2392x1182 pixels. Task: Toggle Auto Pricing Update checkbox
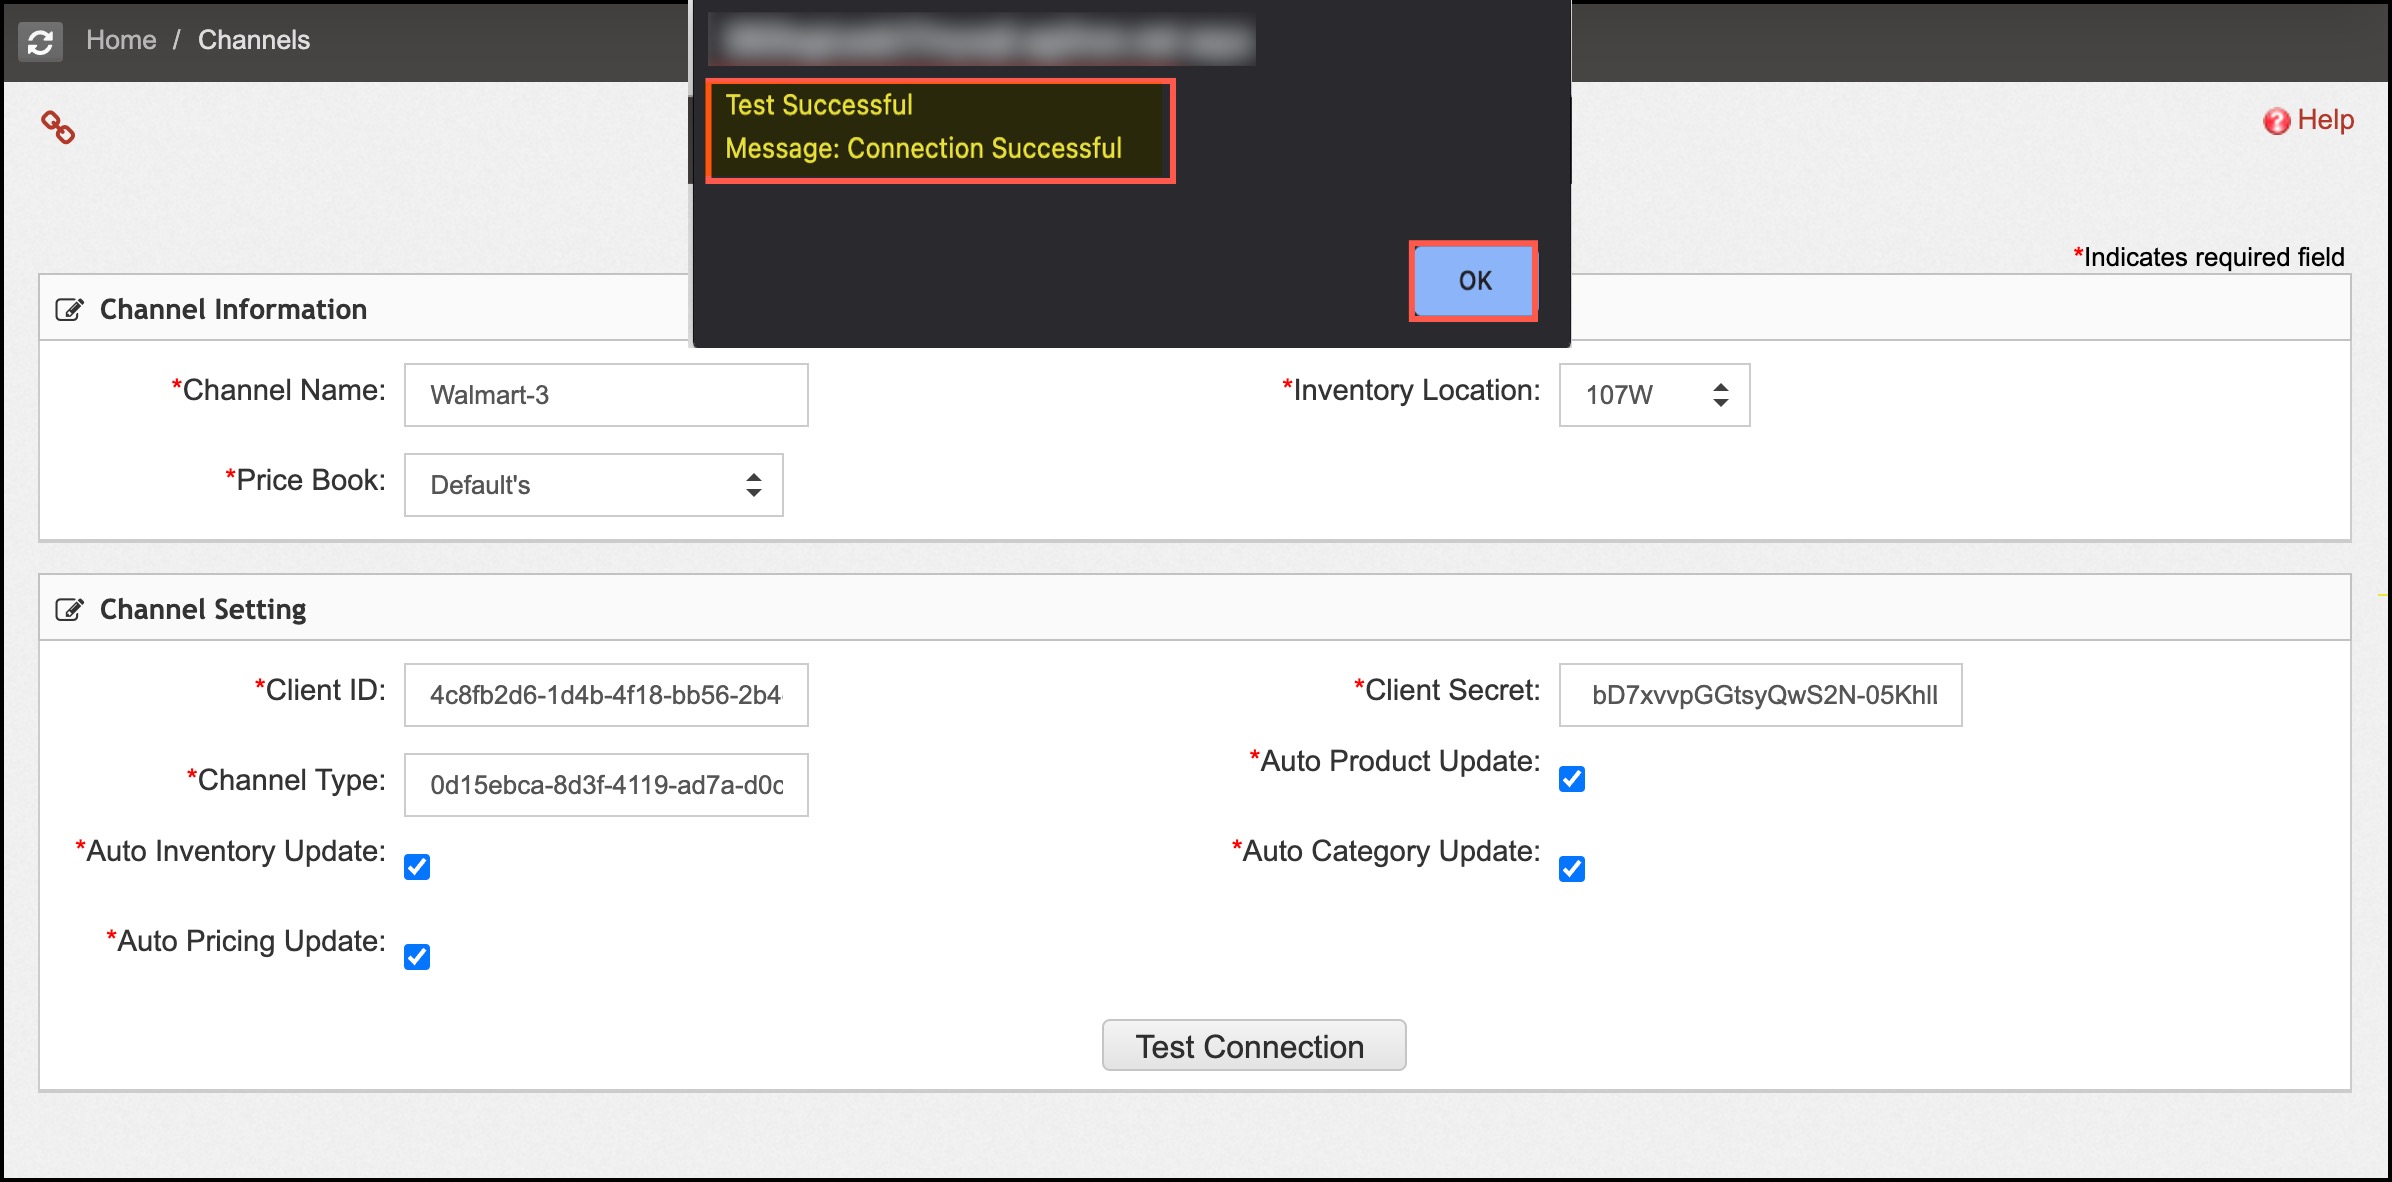point(417,957)
